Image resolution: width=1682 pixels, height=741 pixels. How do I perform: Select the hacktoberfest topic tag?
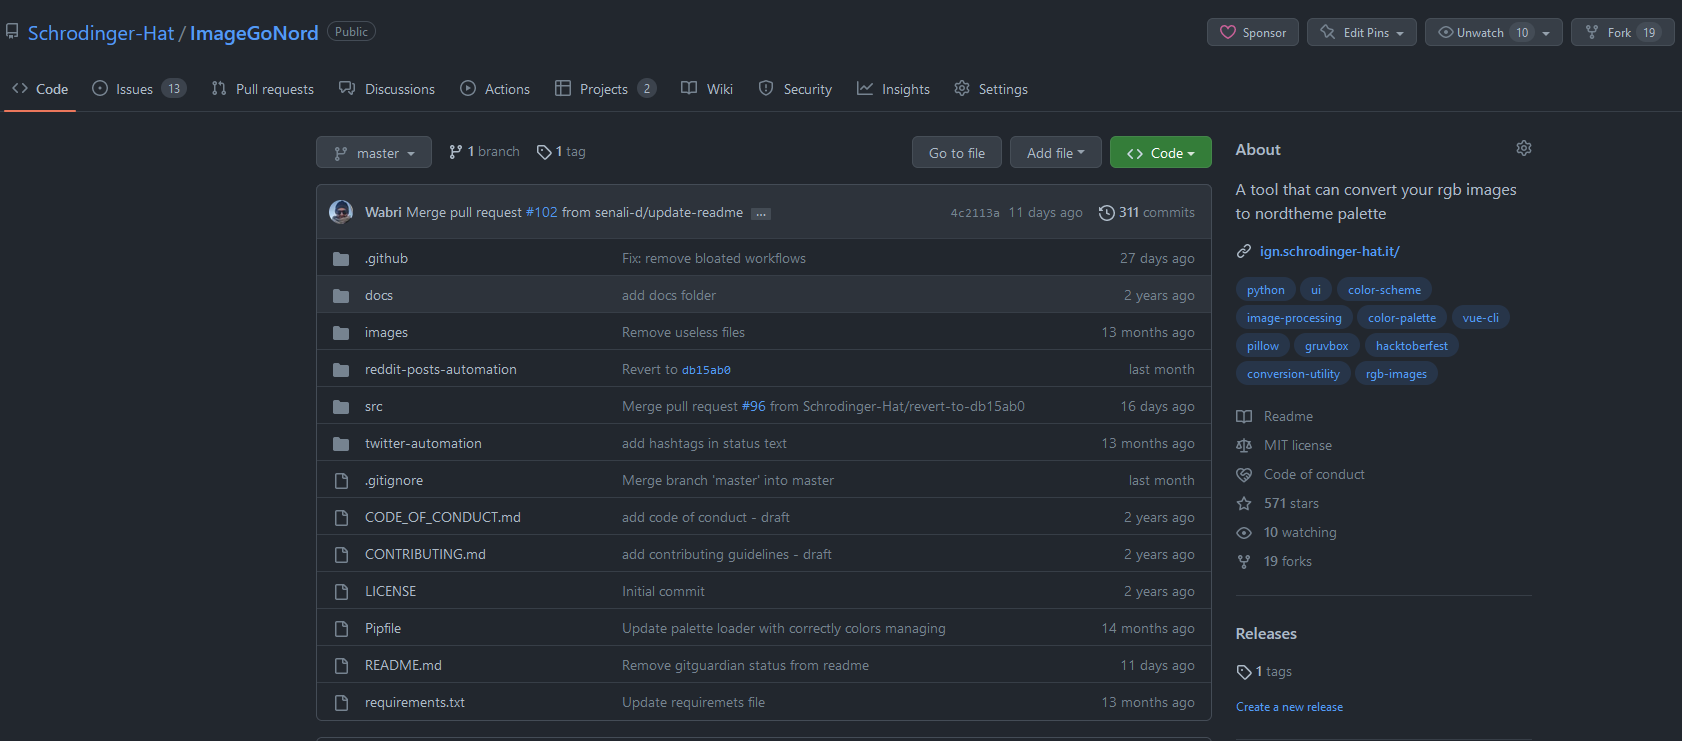(1412, 346)
